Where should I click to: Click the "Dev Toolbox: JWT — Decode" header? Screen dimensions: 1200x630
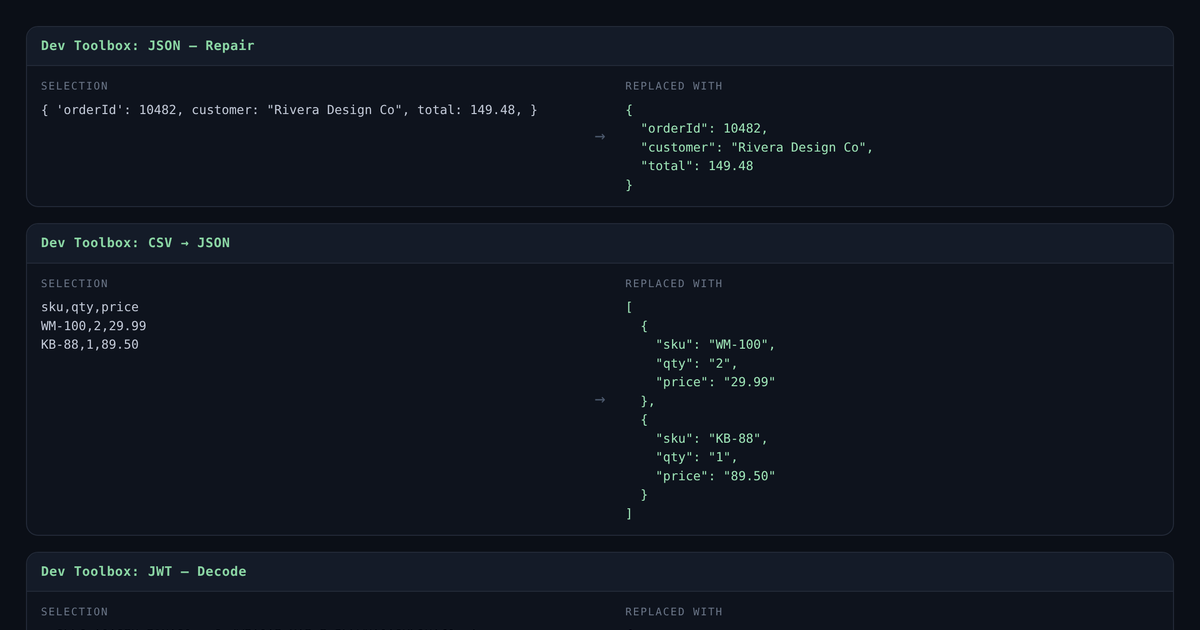coord(143,572)
